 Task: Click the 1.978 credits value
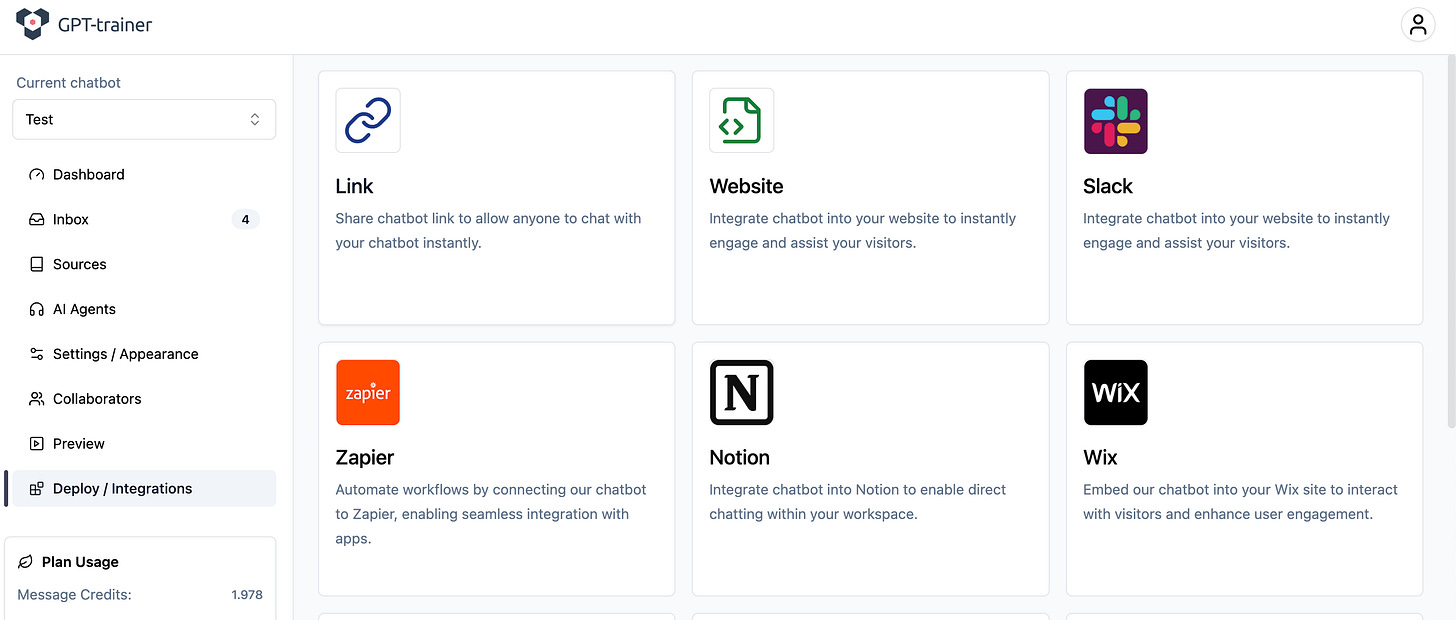click(x=247, y=595)
